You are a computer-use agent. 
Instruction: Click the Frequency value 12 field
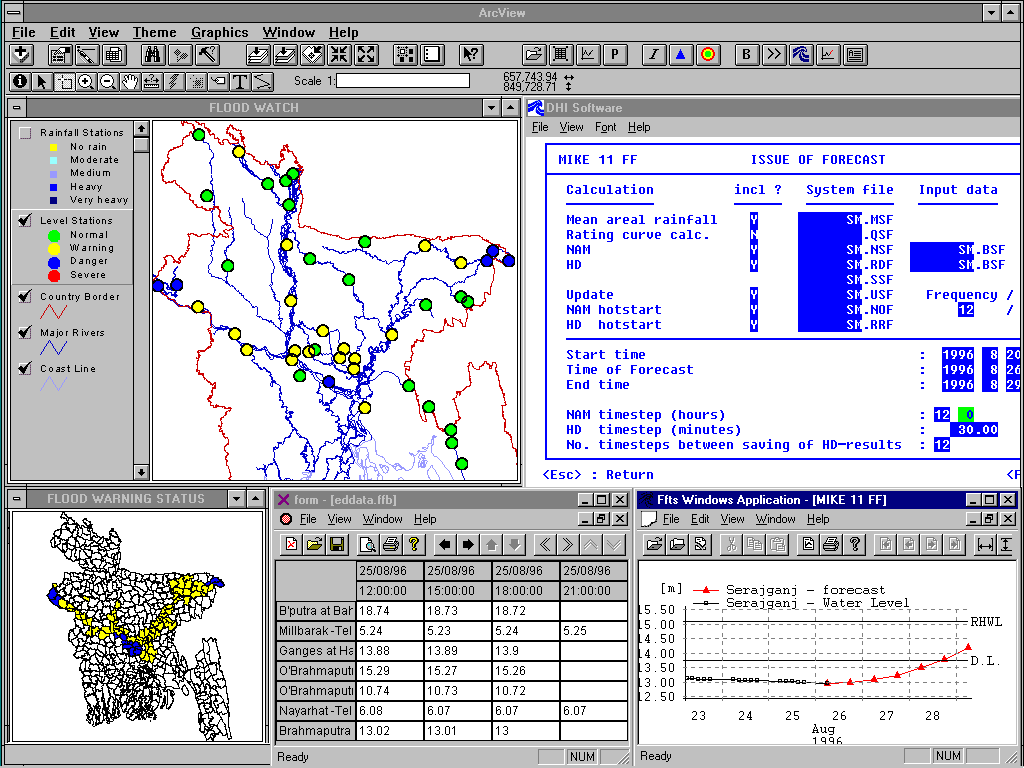pos(966,310)
